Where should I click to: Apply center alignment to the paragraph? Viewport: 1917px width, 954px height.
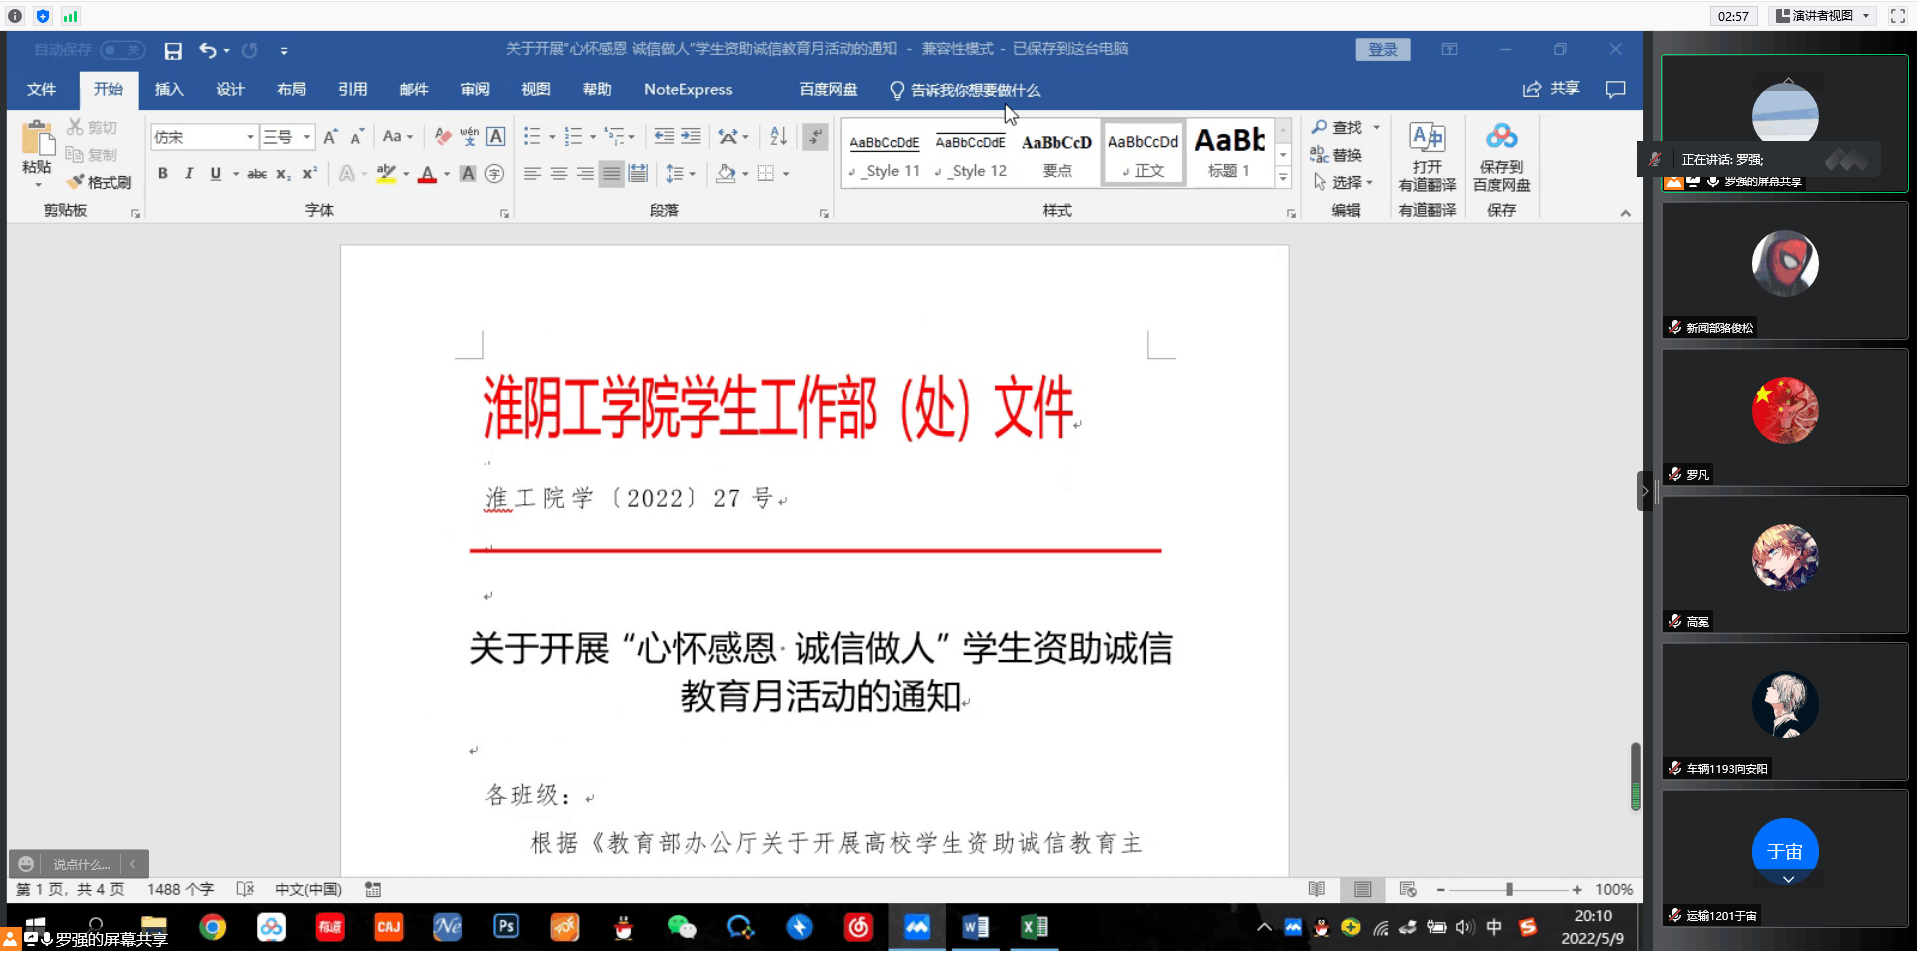click(559, 173)
